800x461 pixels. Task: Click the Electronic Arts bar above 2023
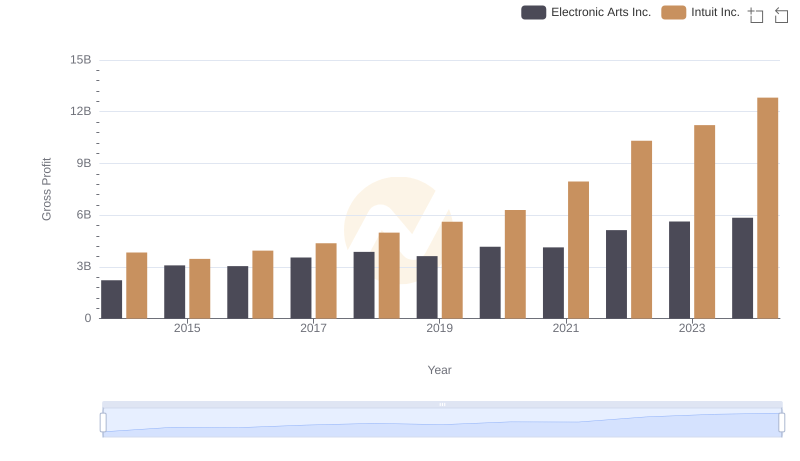point(679,270)
